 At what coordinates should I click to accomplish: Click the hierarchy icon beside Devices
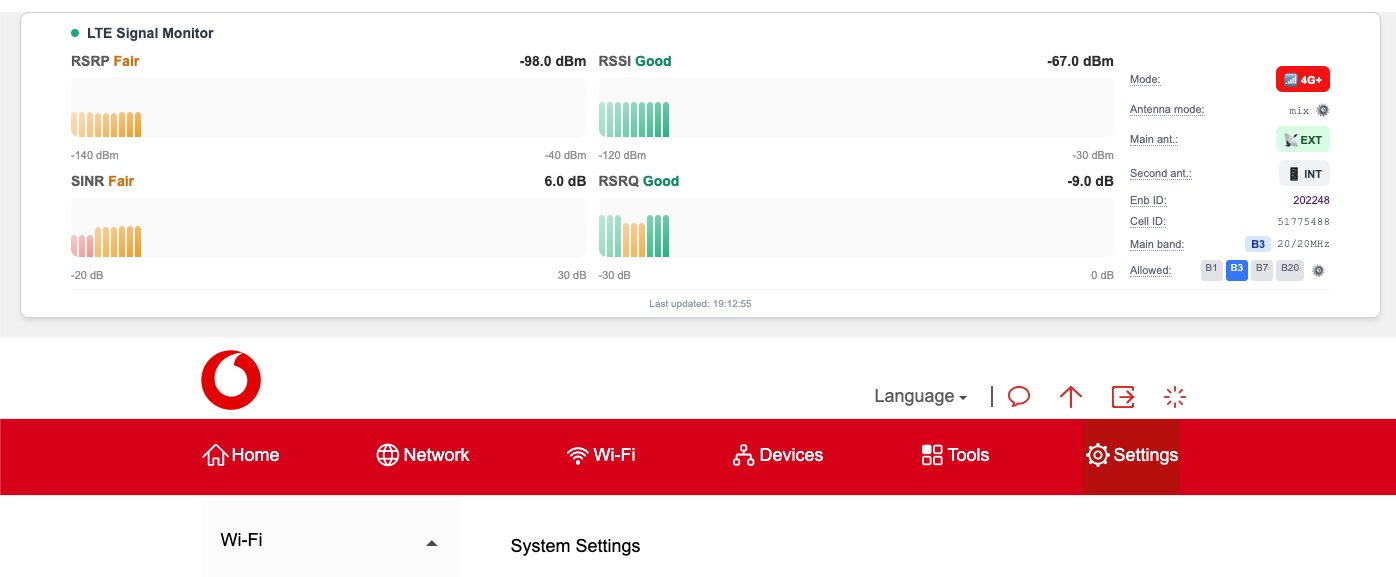(744, 455)
